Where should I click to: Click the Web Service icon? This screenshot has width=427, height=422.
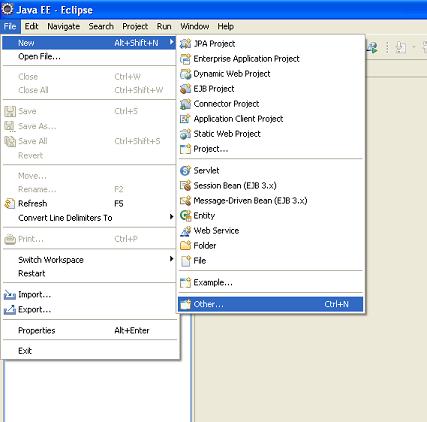coord(185,231)
